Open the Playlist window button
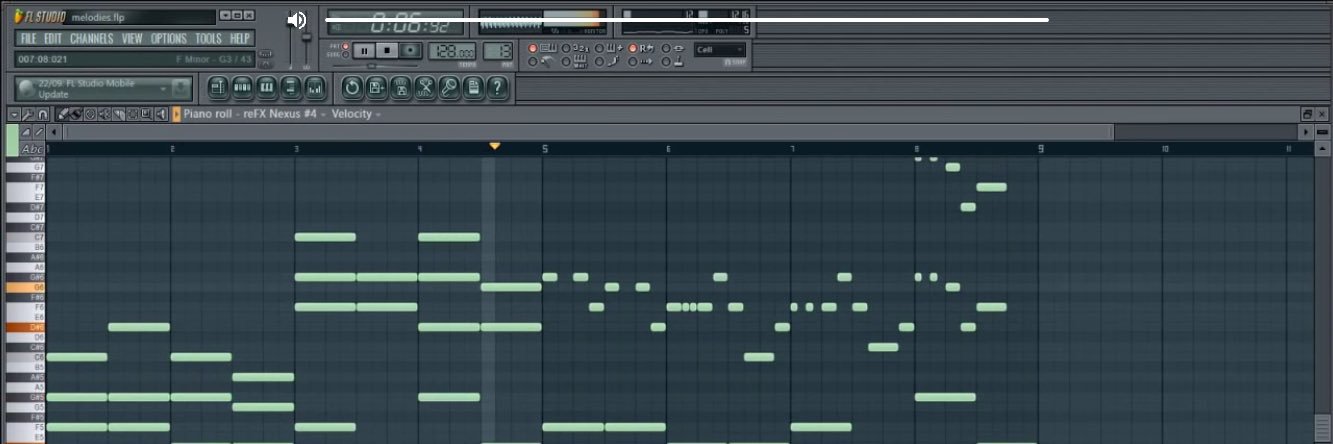1333x444 pixels. pyautogui.click(x=218, y=87)
